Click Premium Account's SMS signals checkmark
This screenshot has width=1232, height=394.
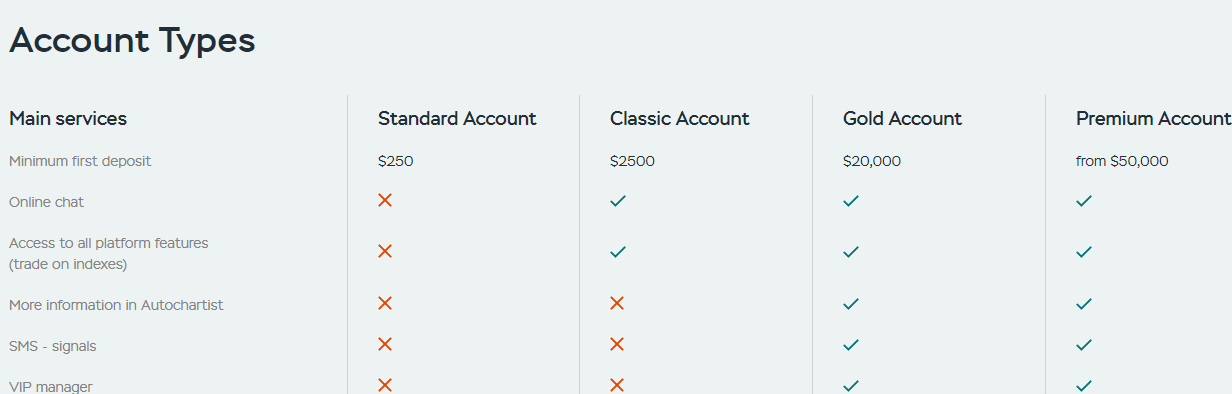click(1084, 345)
